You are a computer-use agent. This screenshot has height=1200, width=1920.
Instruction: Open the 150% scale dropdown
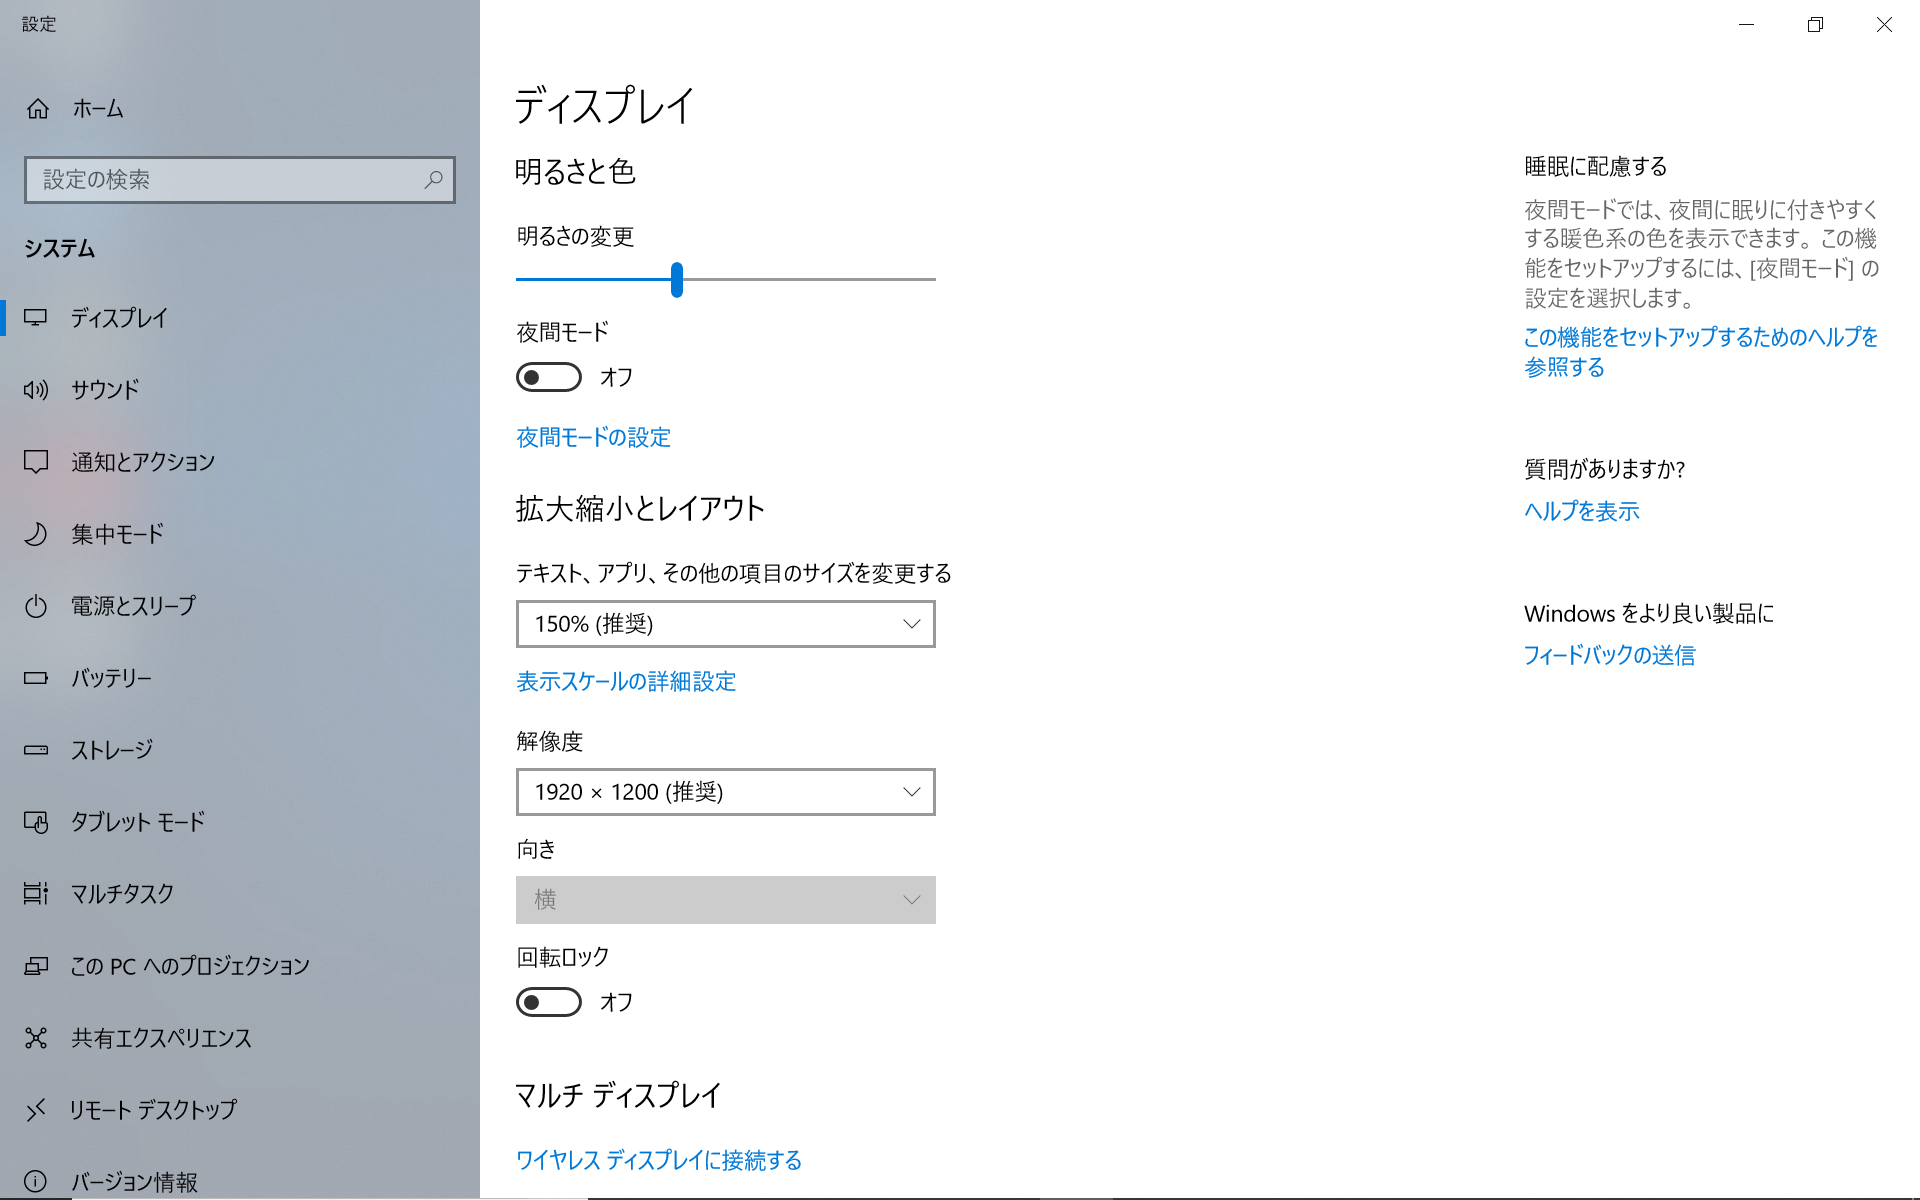point(725,624)
